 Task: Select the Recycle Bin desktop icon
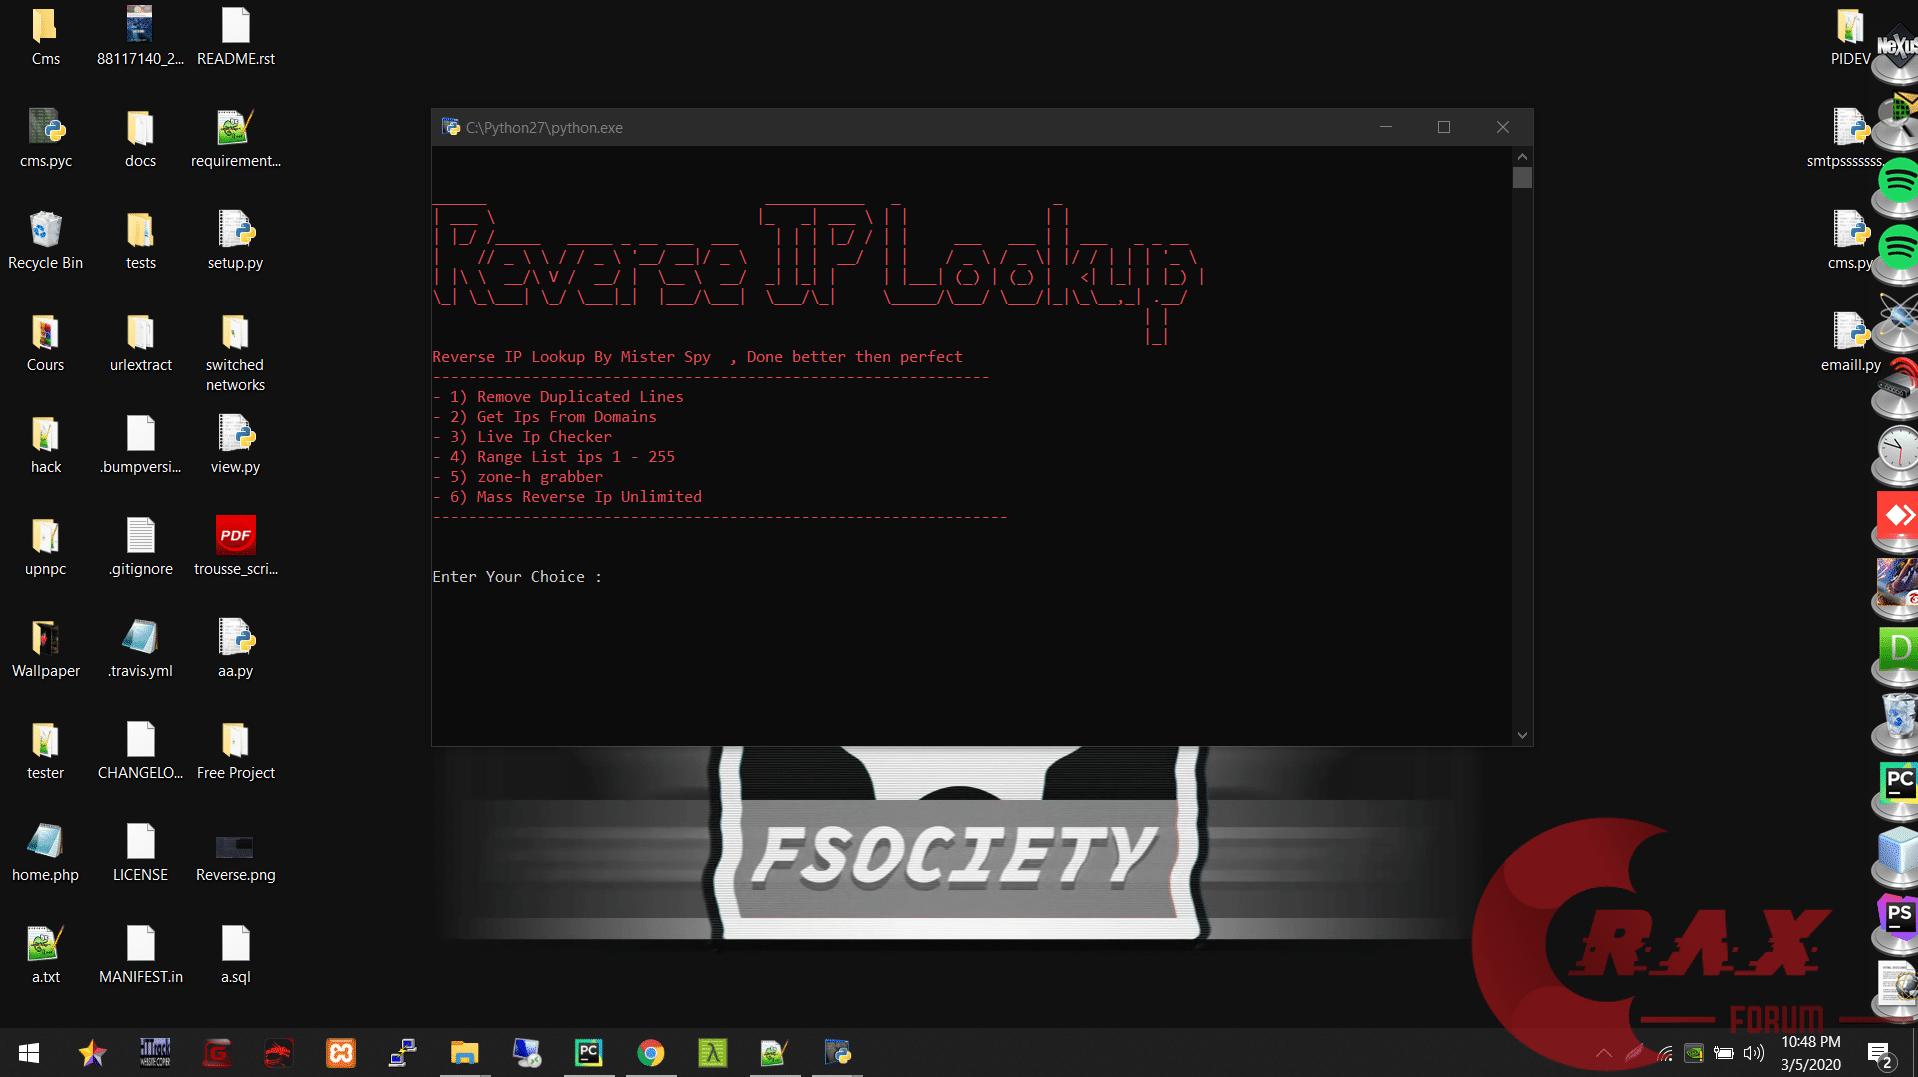click(x=45, y=241)
